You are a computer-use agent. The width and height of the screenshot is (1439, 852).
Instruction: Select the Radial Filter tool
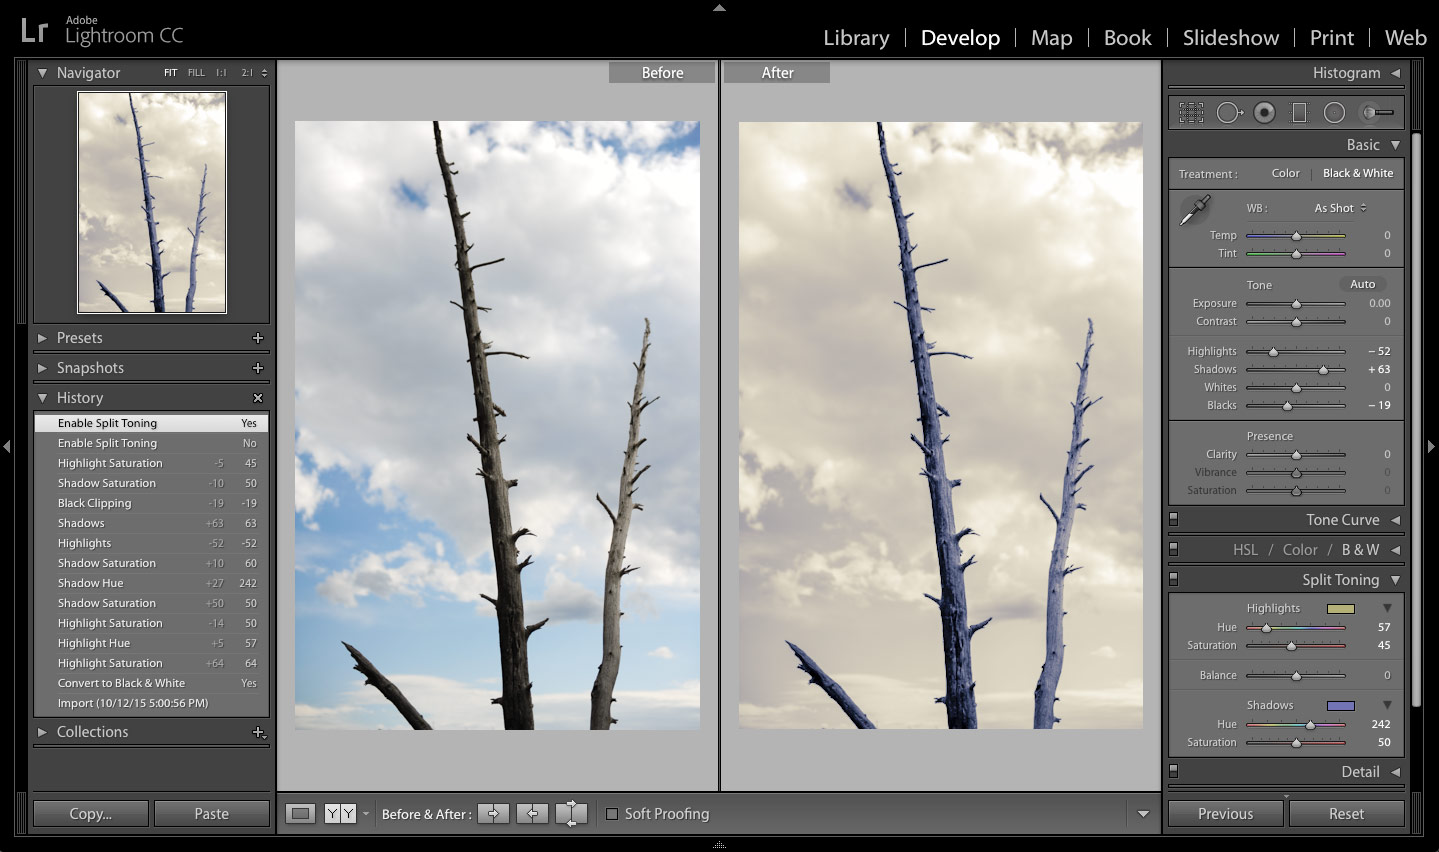1334,112
